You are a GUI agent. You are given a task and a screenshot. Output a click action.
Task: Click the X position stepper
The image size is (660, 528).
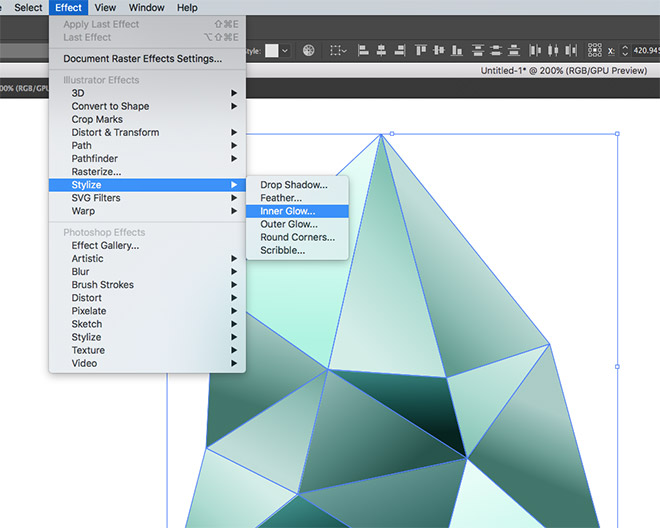click(626, 49)
